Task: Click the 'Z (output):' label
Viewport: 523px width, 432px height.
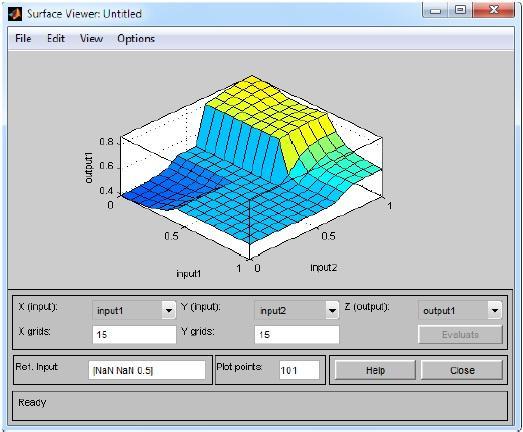Action: pyautogui.click(x=367, y=307)
